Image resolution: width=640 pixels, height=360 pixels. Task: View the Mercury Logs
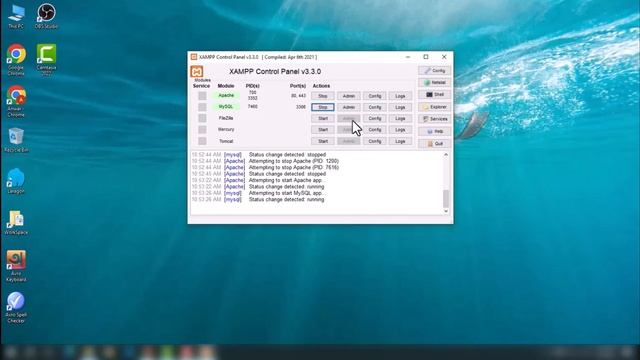click(400, 130)
